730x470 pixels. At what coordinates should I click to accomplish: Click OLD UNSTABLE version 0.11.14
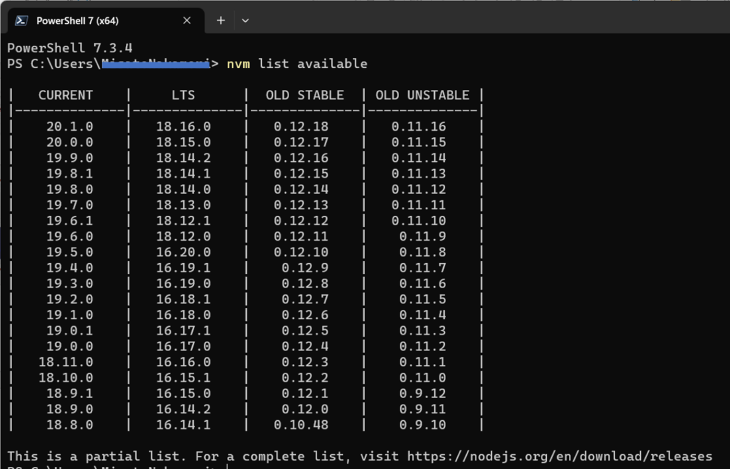419,158
